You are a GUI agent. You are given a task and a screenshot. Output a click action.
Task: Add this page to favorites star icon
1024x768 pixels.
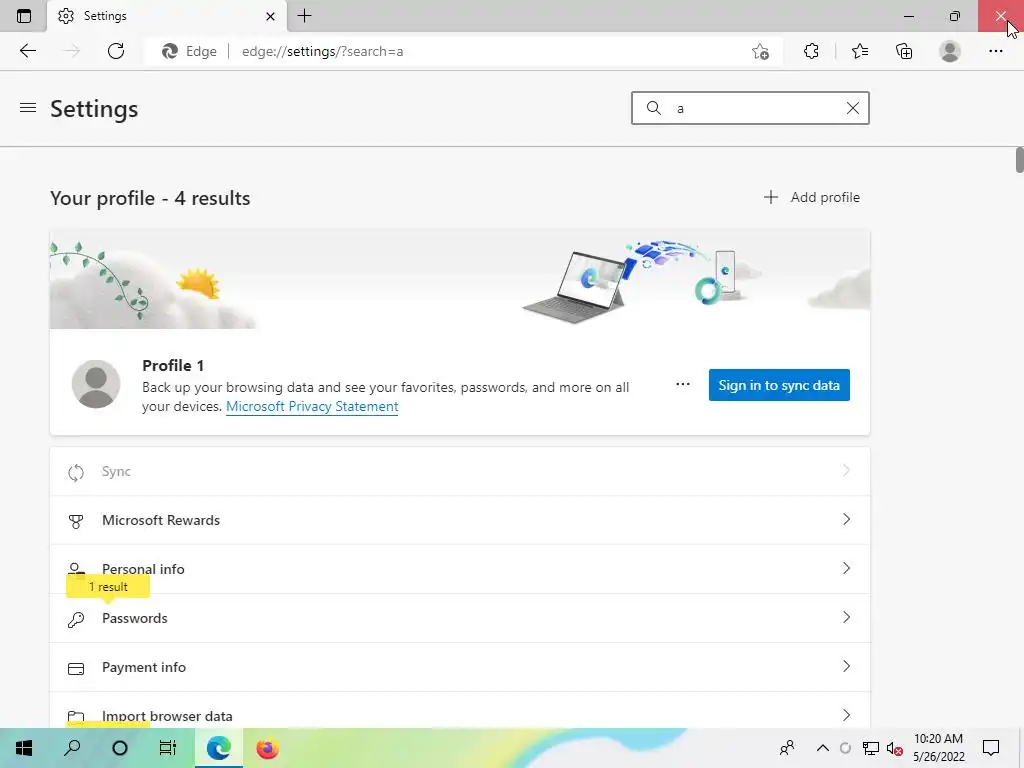click(x=760, y=51)
